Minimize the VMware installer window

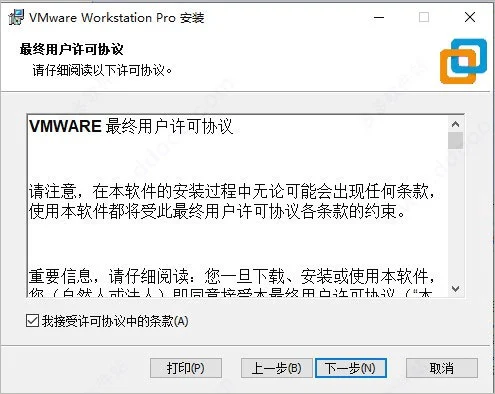pos(379,17)
